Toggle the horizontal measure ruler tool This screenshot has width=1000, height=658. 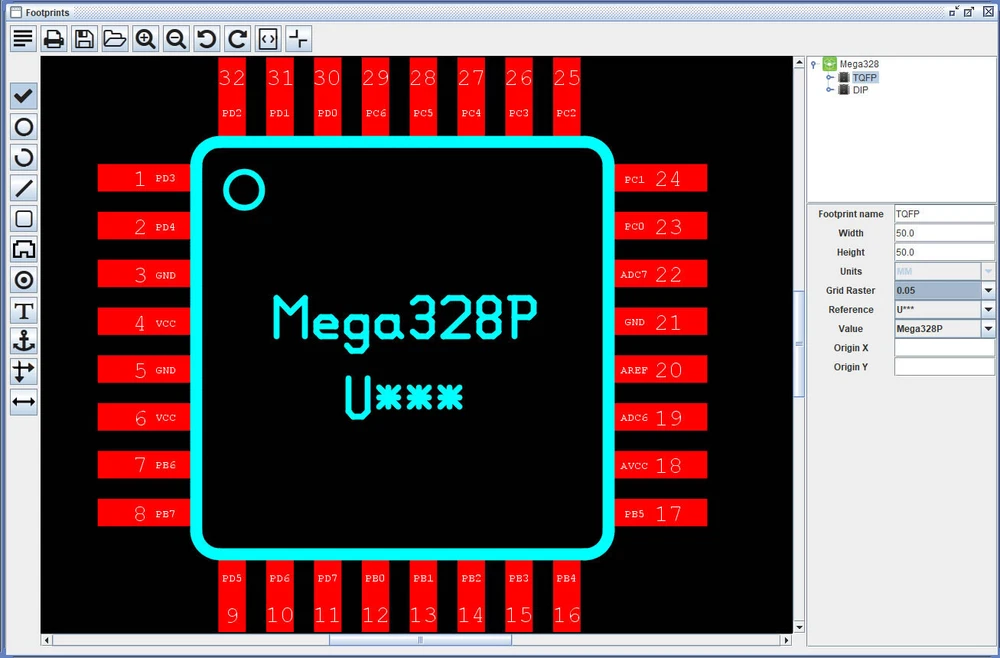tap(24, 403)
